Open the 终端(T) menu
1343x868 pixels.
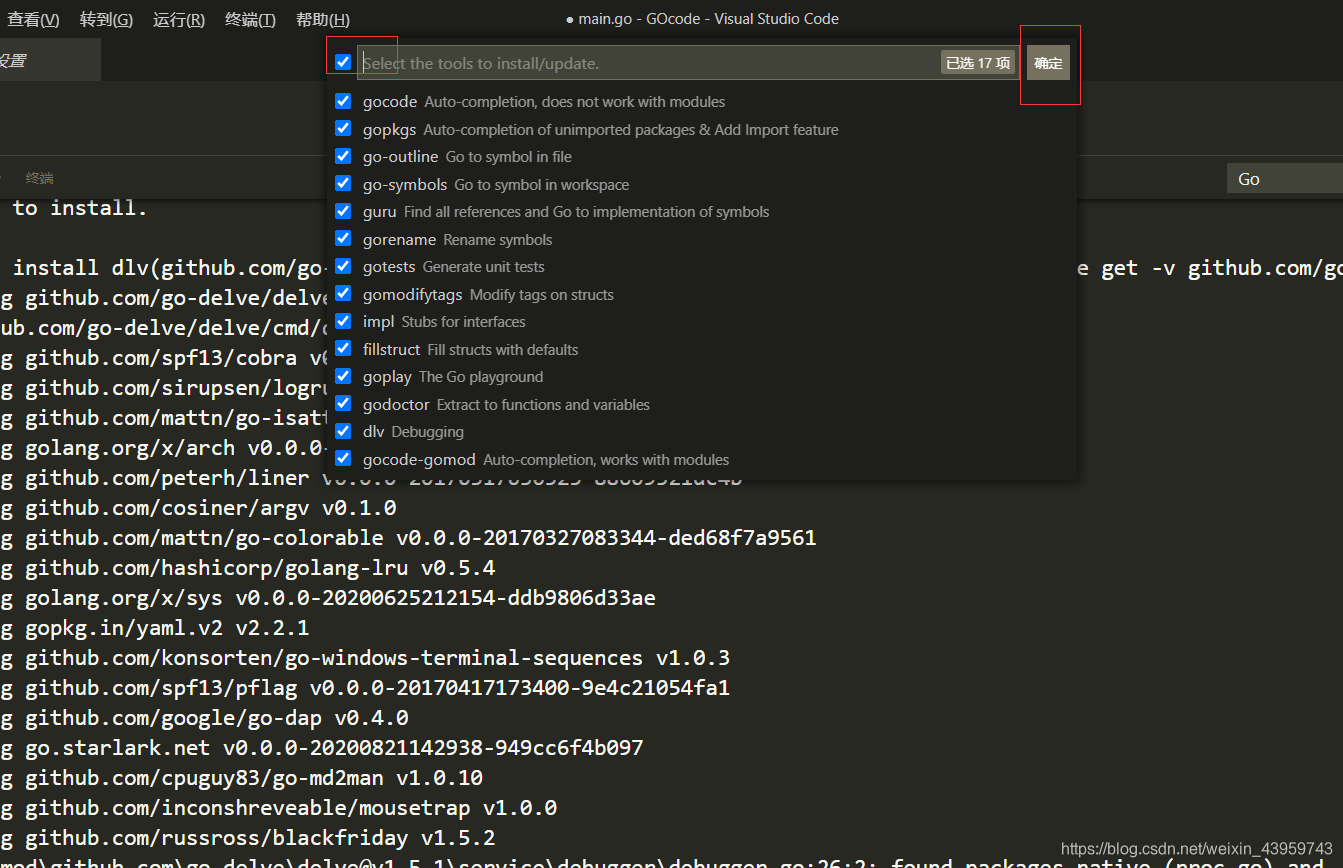click(250, 20)
